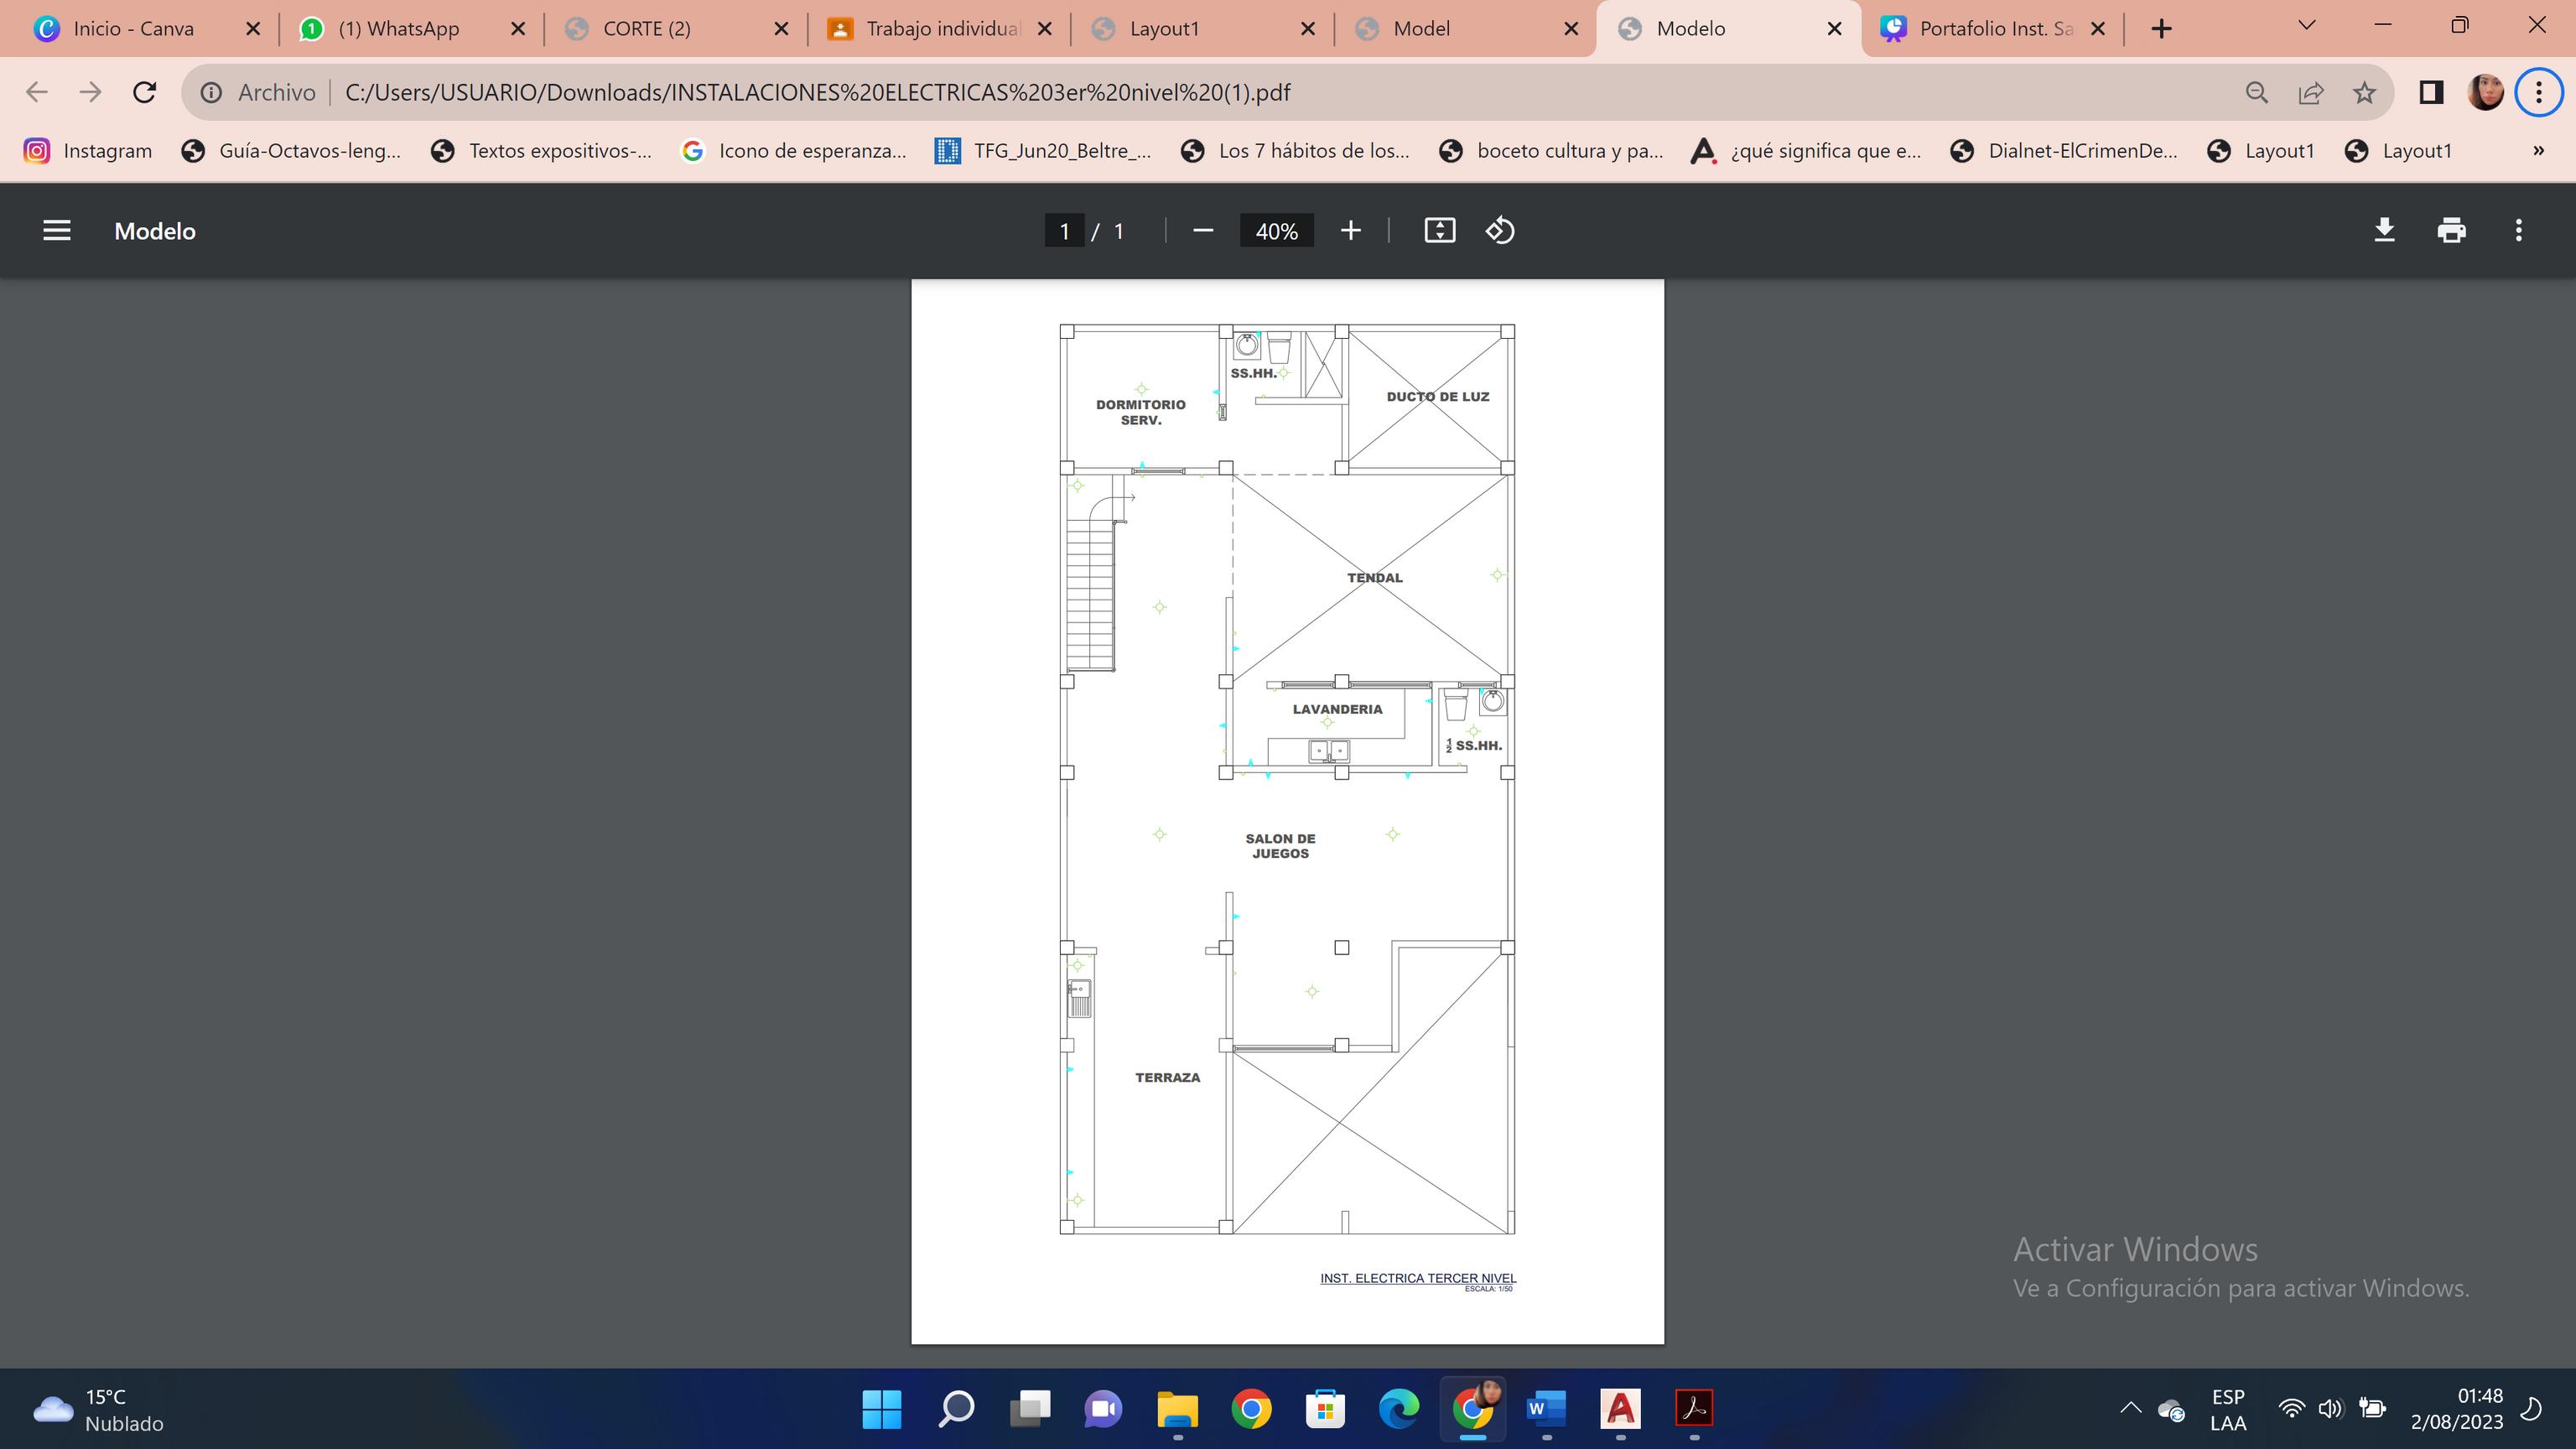The image size is (2576, 1449).
Task: Open PDF viewer more actions menu
Action: [x=2518, y=231]
